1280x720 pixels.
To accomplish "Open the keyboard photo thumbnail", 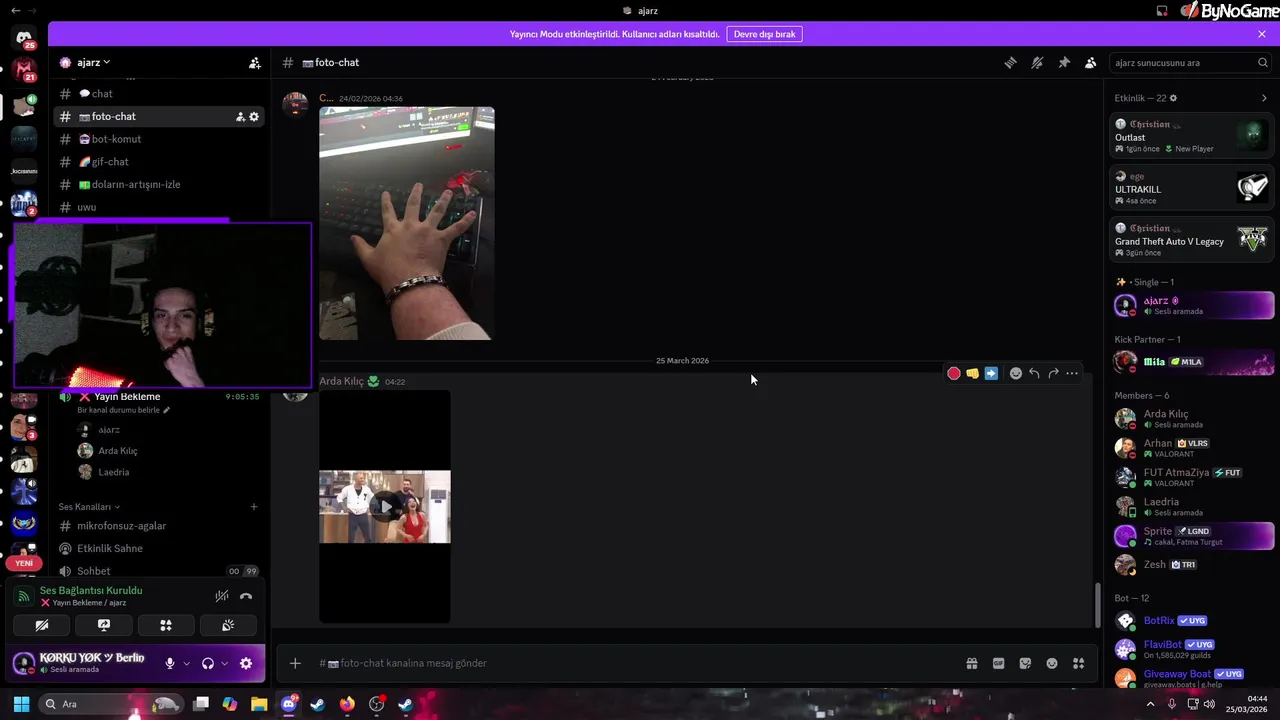I will coord(407,223).
